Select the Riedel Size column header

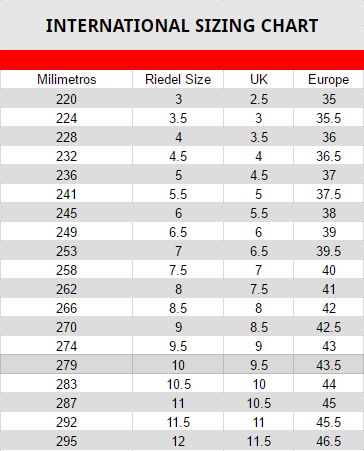click(178, 79)
